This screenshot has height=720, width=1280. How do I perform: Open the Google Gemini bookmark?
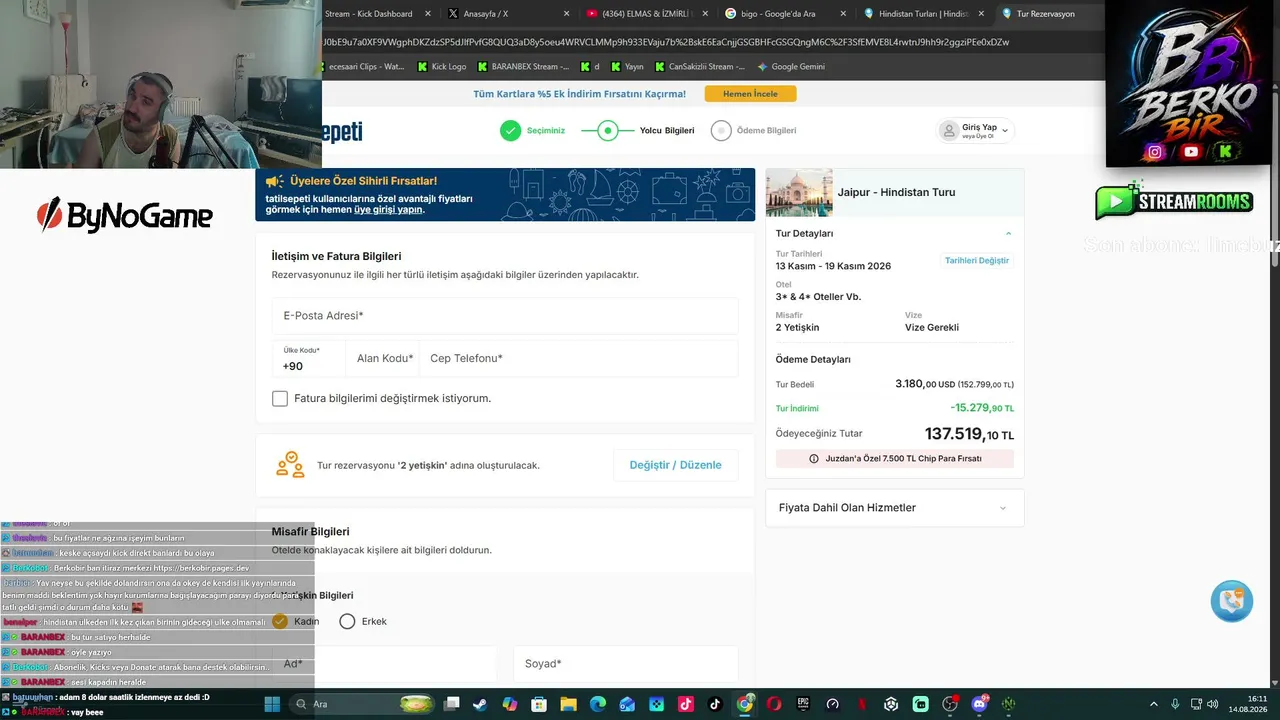coord(791,67)
